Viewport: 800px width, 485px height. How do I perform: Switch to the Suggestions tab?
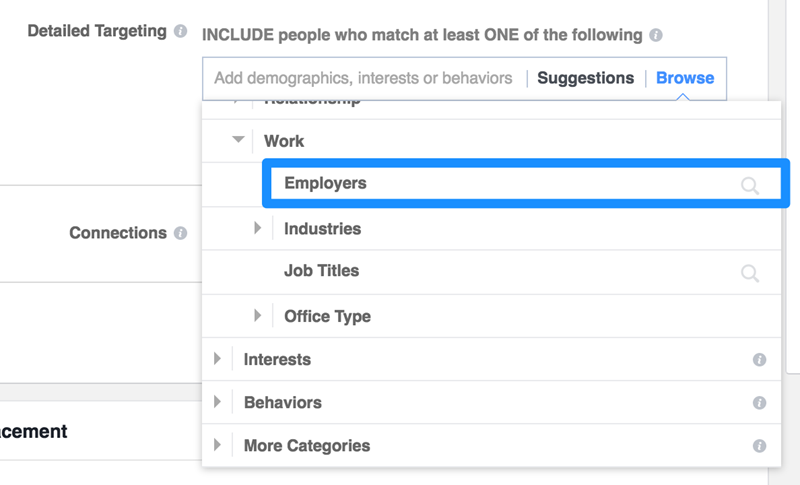pyautogui.click(x=586, y=78)
